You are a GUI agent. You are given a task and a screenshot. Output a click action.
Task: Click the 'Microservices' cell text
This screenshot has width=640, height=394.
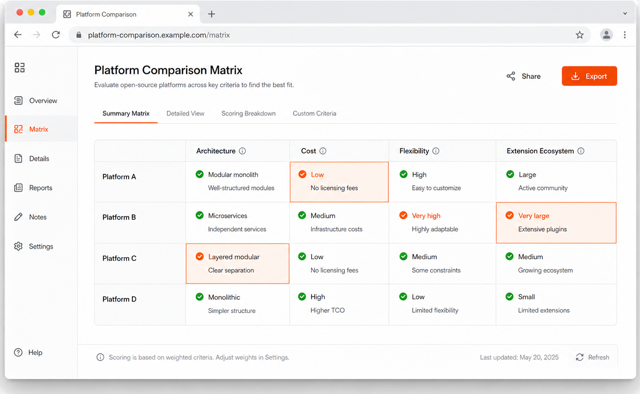[x=228, y=216]
